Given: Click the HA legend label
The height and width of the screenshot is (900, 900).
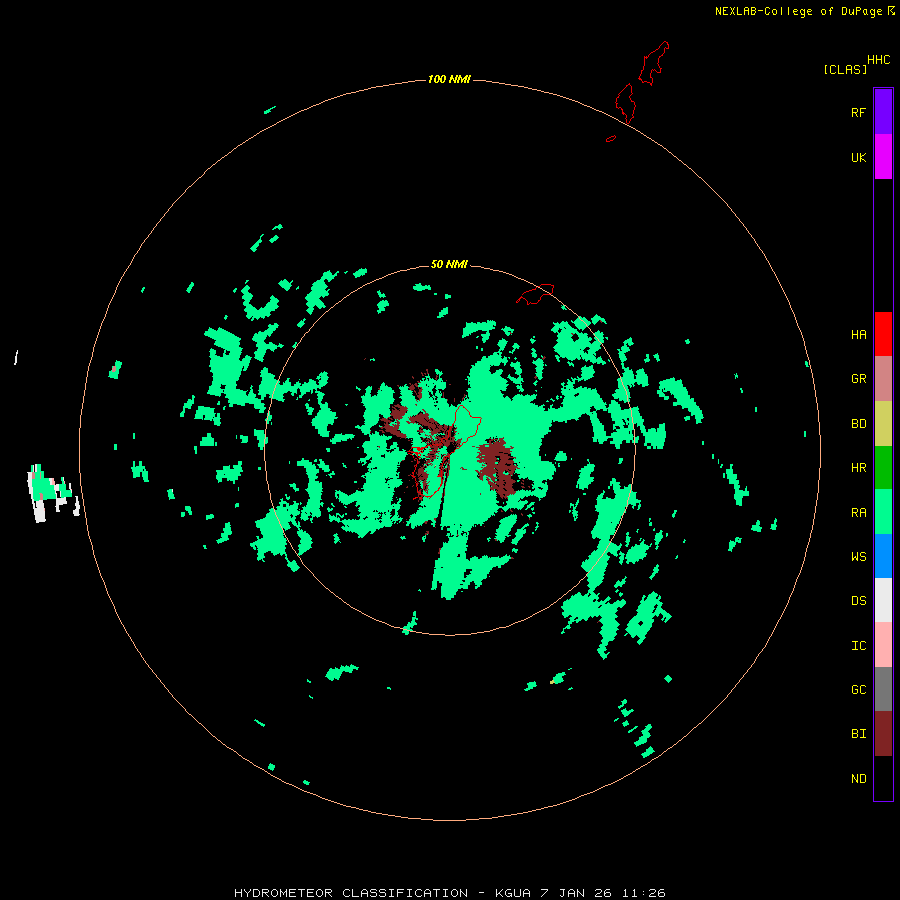Looking at the screenshot, I should coord(858,334).
